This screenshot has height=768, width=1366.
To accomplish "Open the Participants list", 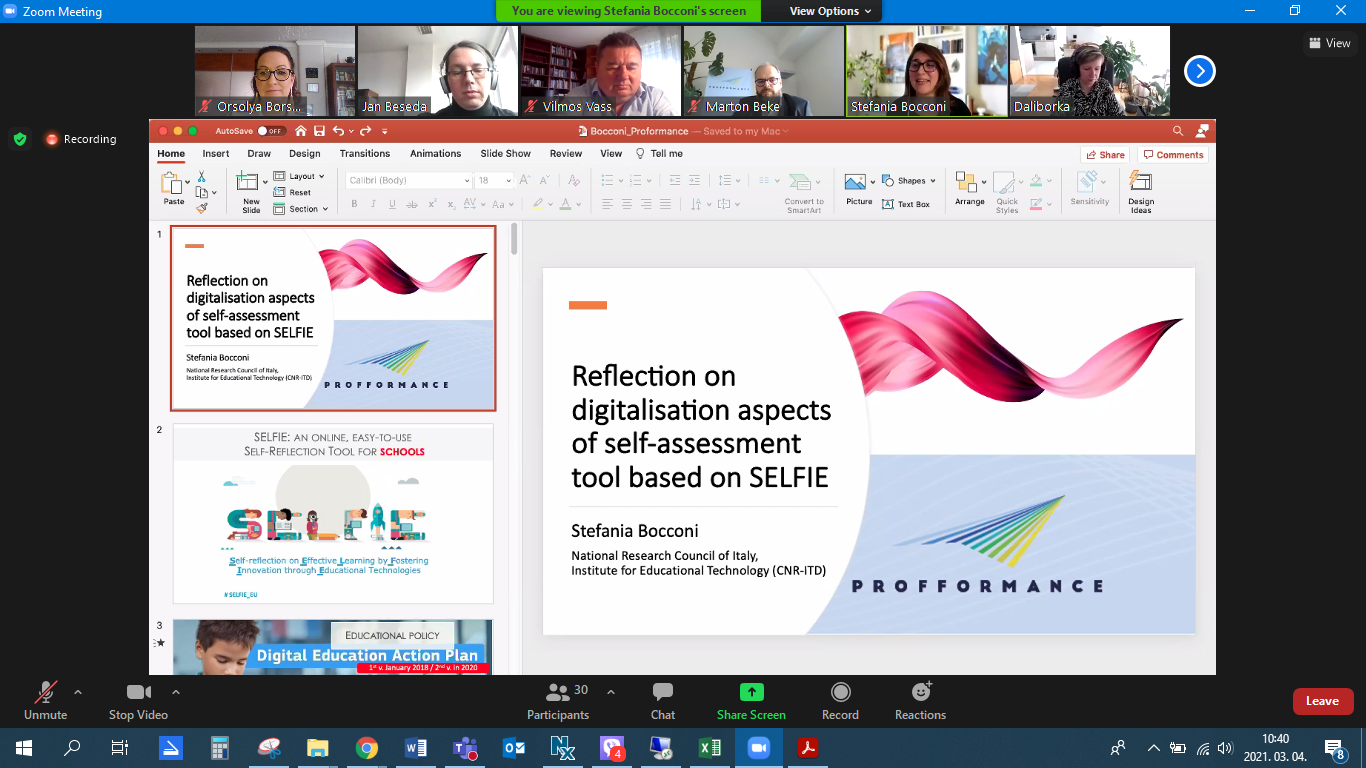I will tap(558, 699).
